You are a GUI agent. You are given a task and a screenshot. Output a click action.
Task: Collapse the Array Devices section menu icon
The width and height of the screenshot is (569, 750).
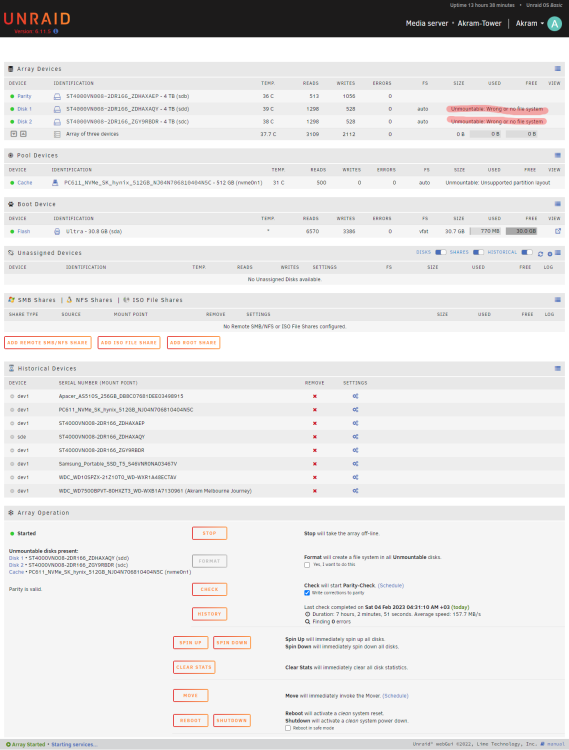click(x=558, y=69)
